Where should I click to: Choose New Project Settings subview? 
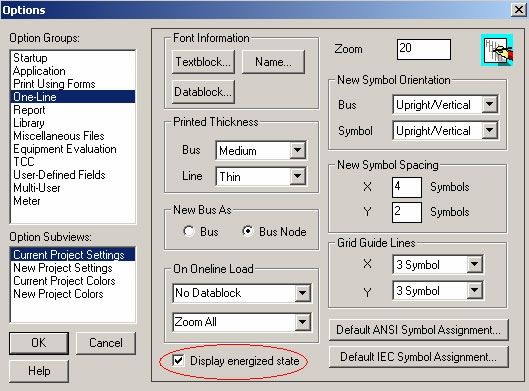tap(63, 268)
